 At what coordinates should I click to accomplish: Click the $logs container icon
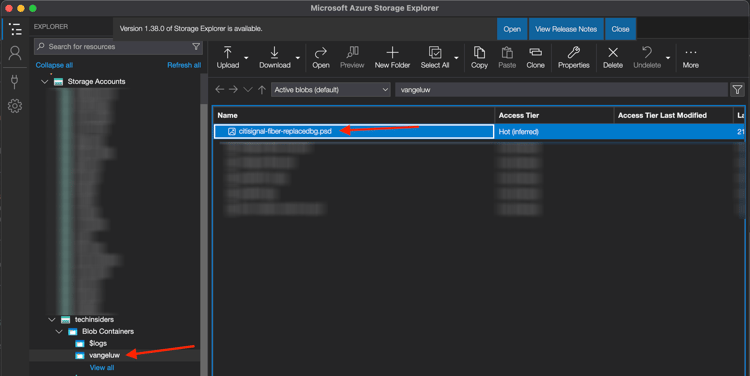[80, 343]
